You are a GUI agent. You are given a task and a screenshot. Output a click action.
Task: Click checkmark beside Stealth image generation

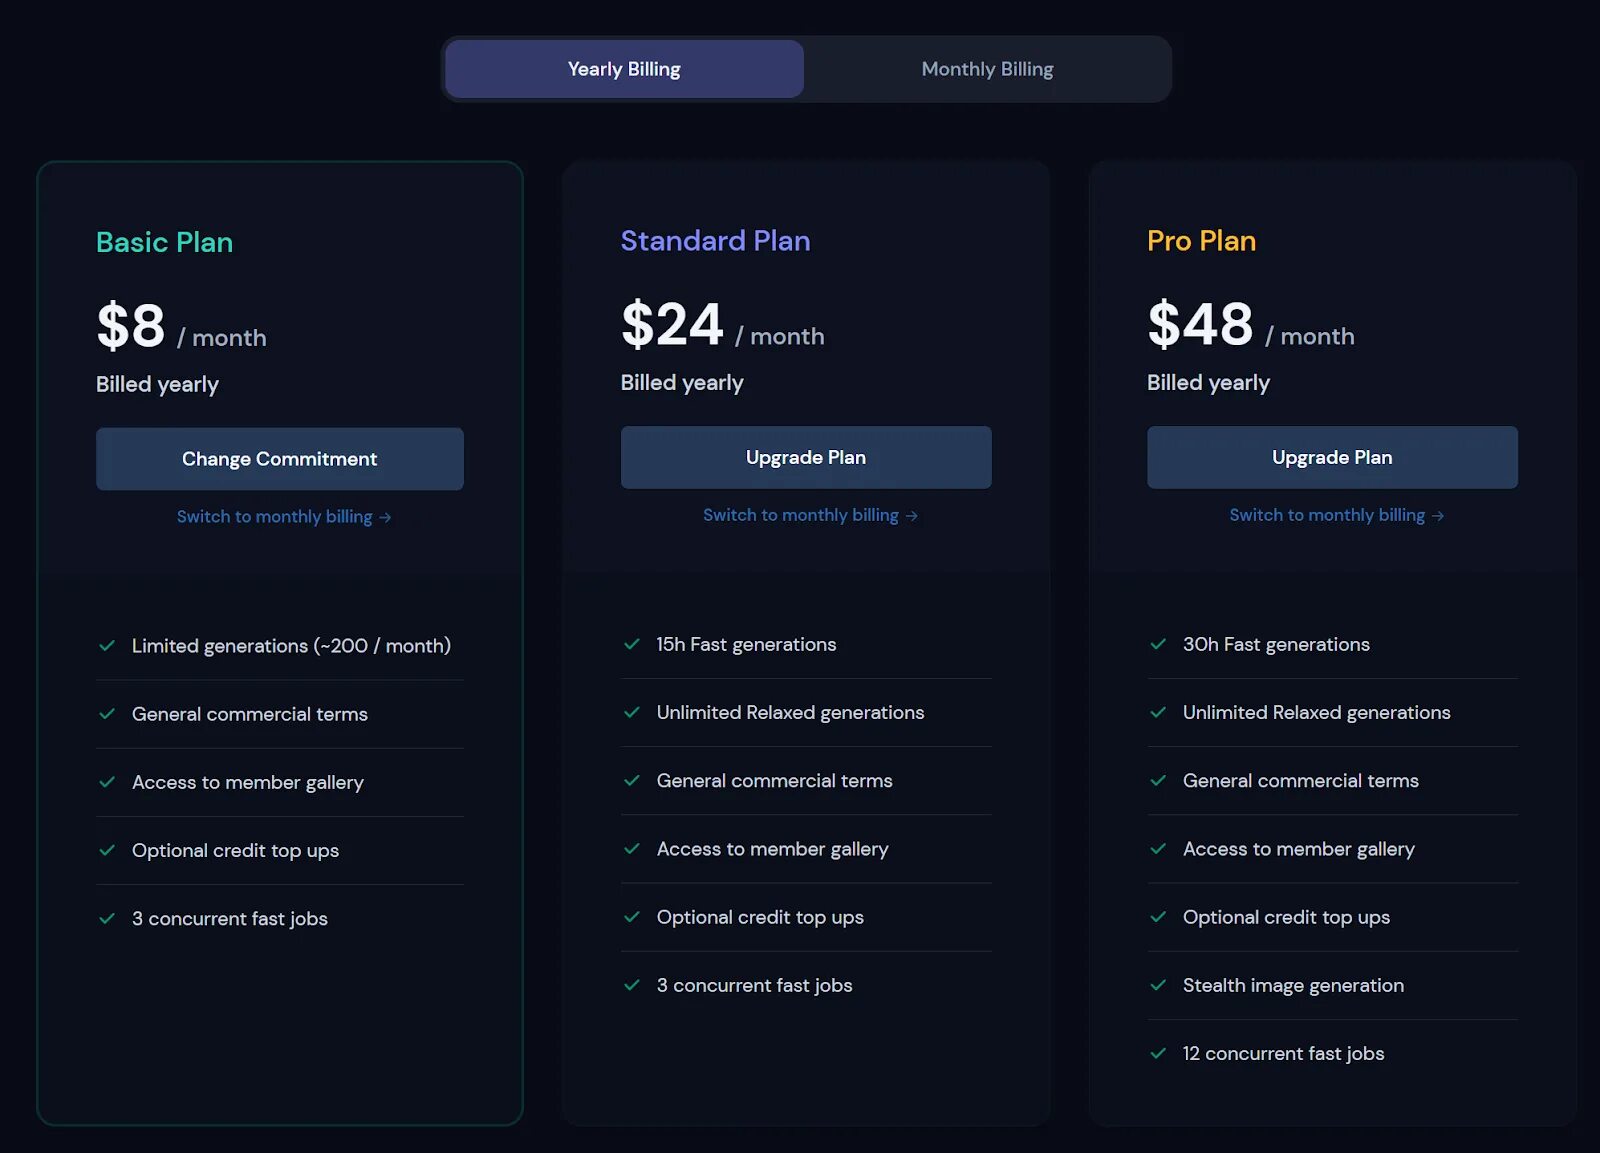1158,985
